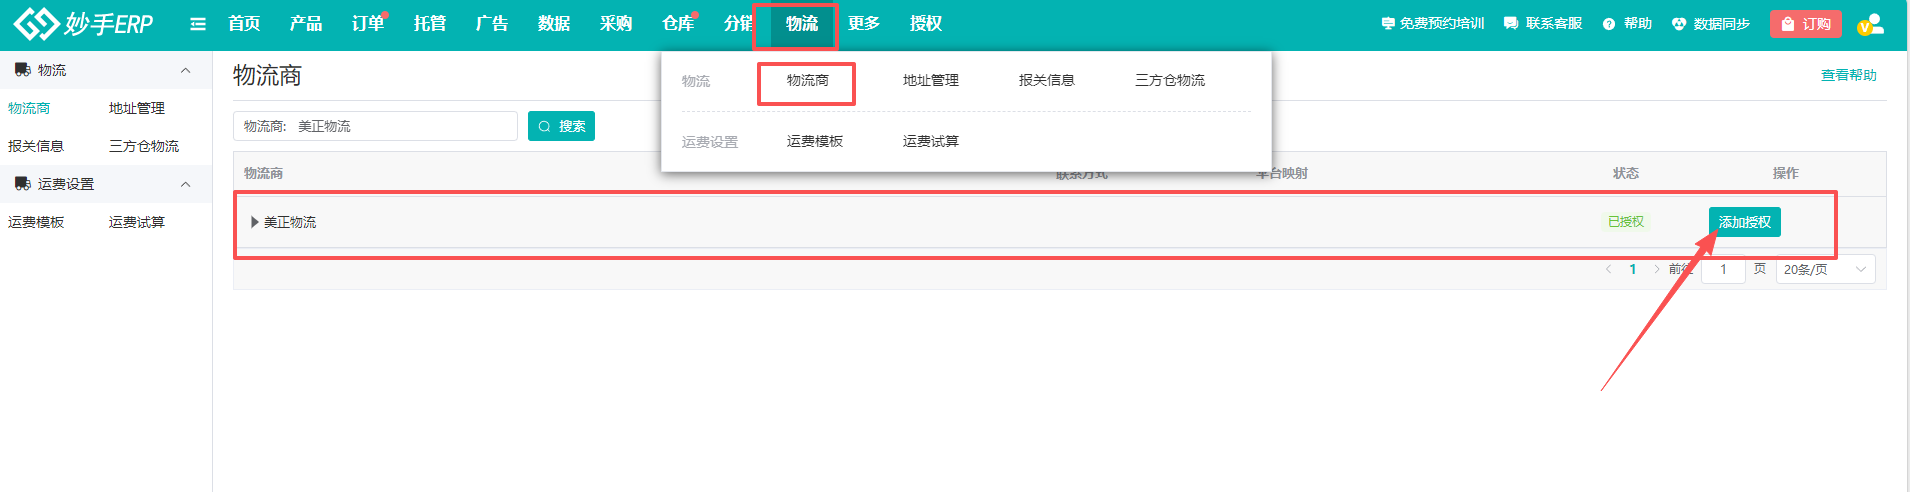Open the 20条/页 page size dropdown
The height and width of the screenshot is (492, 1910).
(1825, 269)
